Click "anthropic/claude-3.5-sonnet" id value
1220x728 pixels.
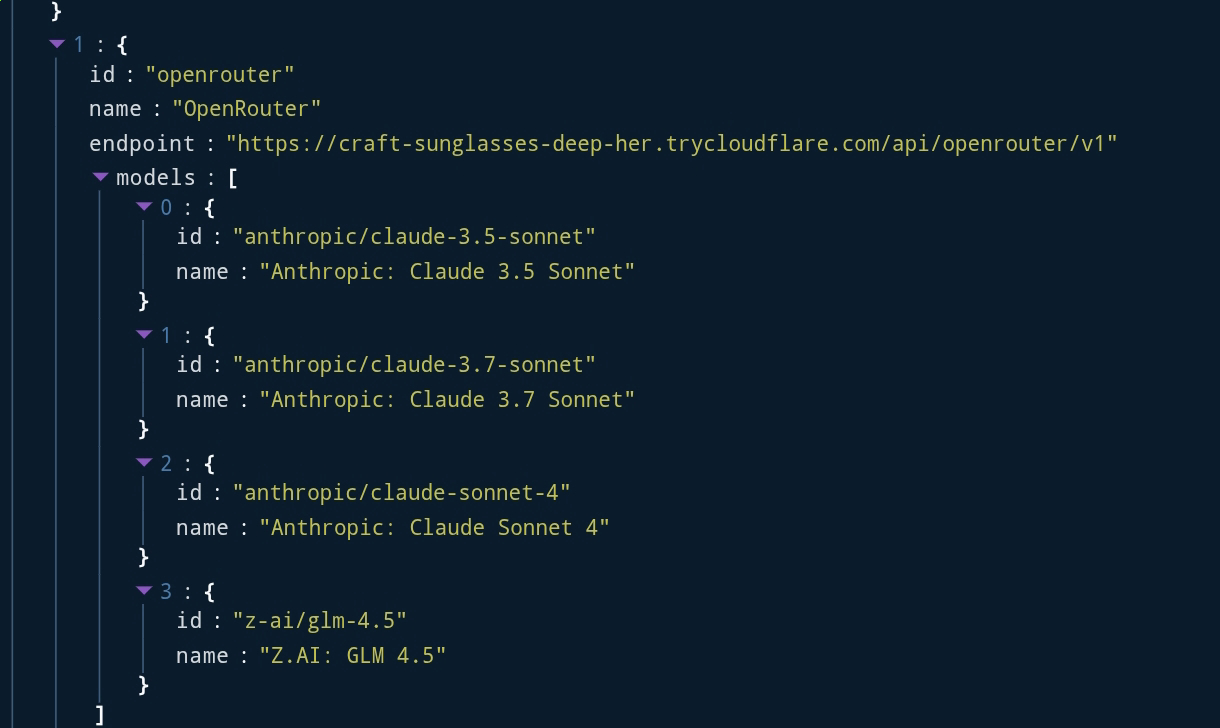coord(414,236)
